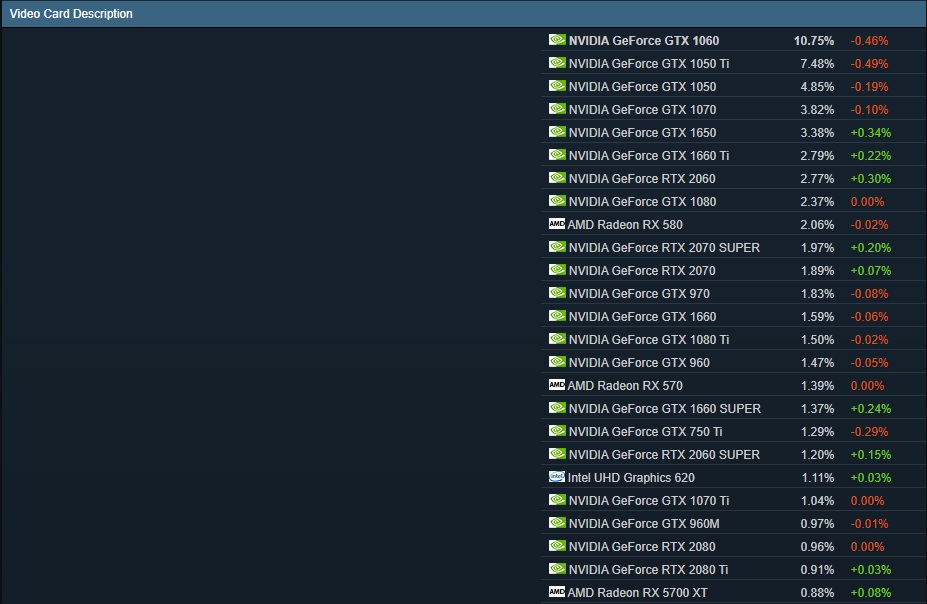Image resolution: width=927 pixels, height=604 pixels.
Task: Collapse the Video Card Description header
Action: point(71,14)
